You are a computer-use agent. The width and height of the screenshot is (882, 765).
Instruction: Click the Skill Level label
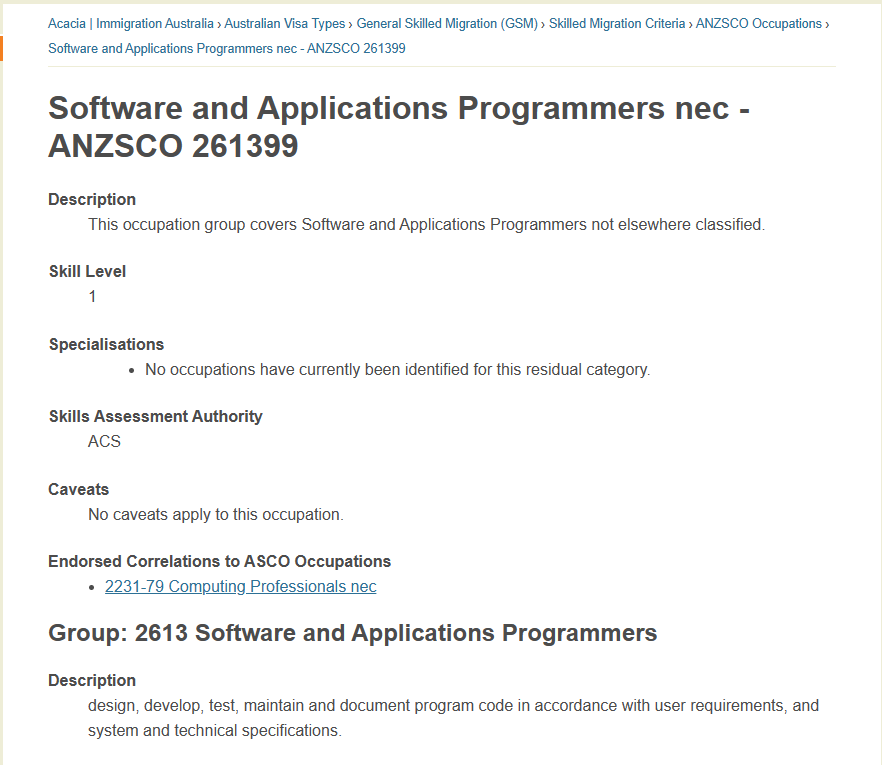point(87,271)
